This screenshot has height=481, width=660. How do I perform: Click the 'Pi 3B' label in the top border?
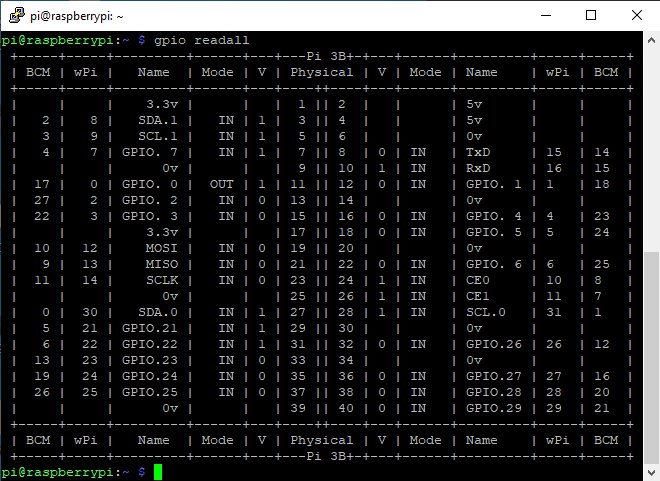[326, 56]
